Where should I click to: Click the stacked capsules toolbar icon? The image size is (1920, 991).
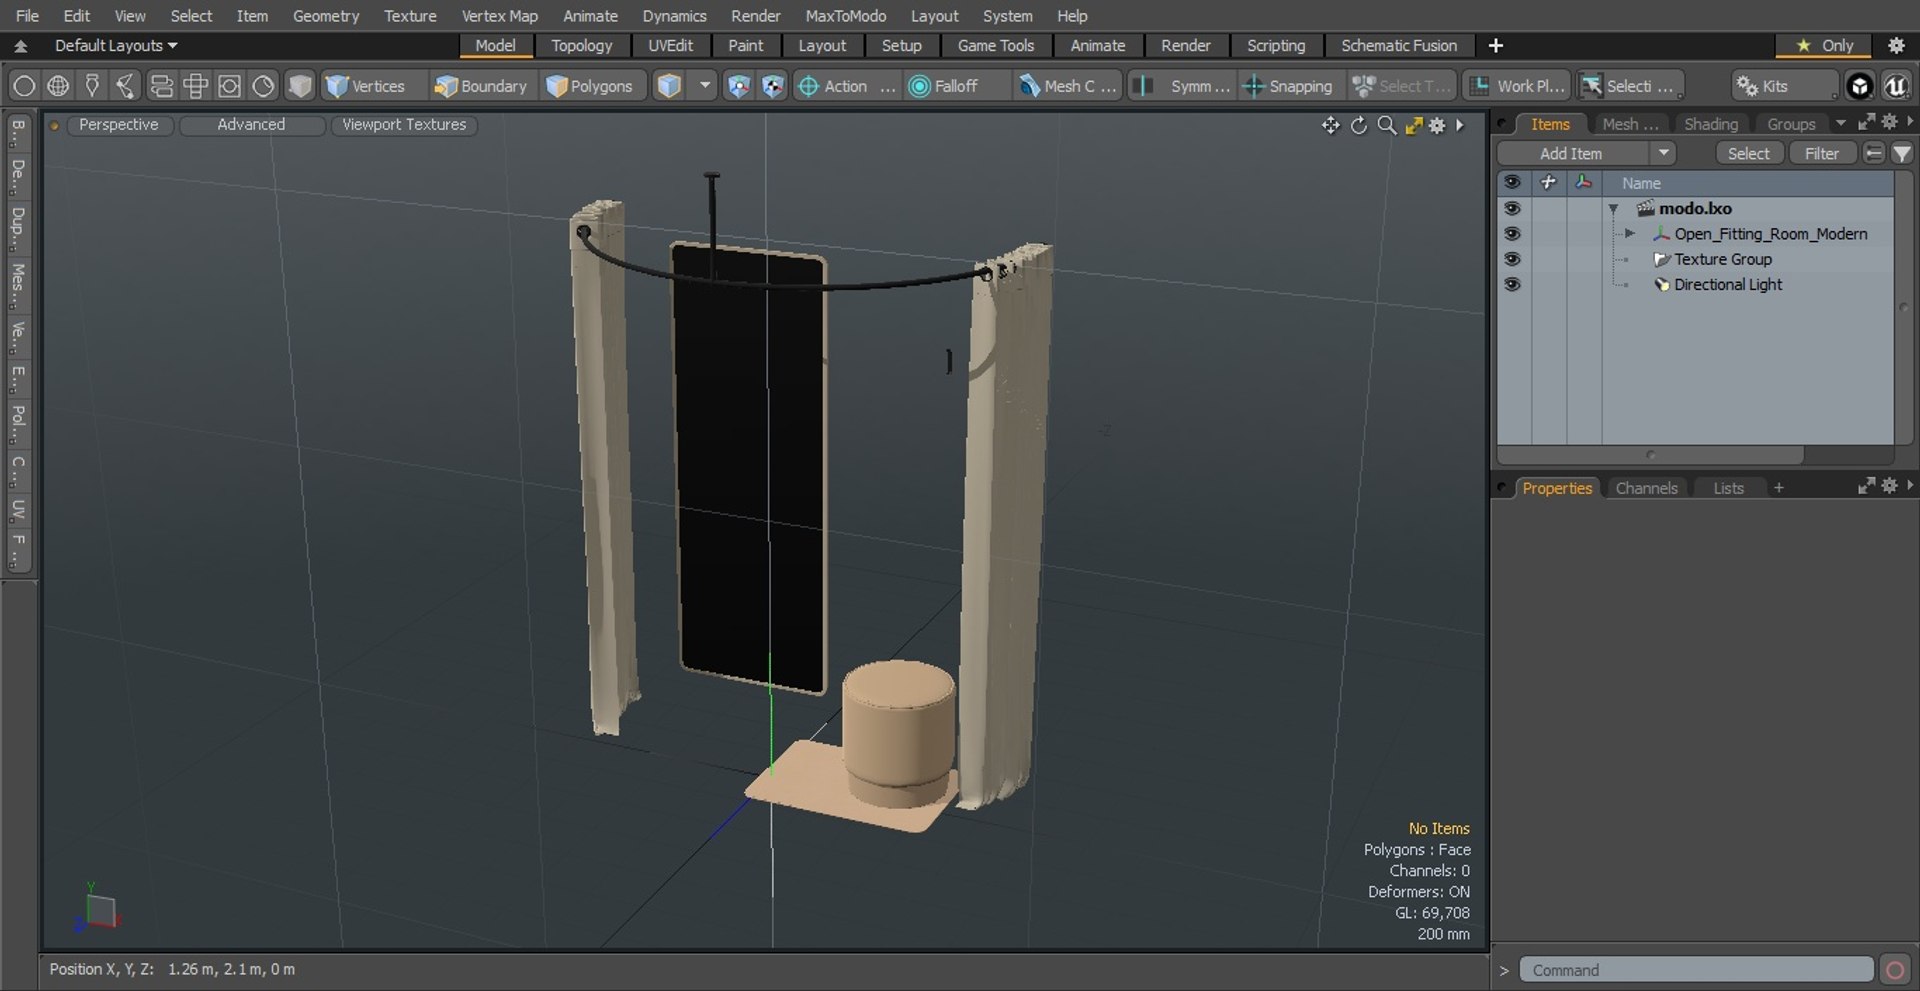[x=161, y=86]
